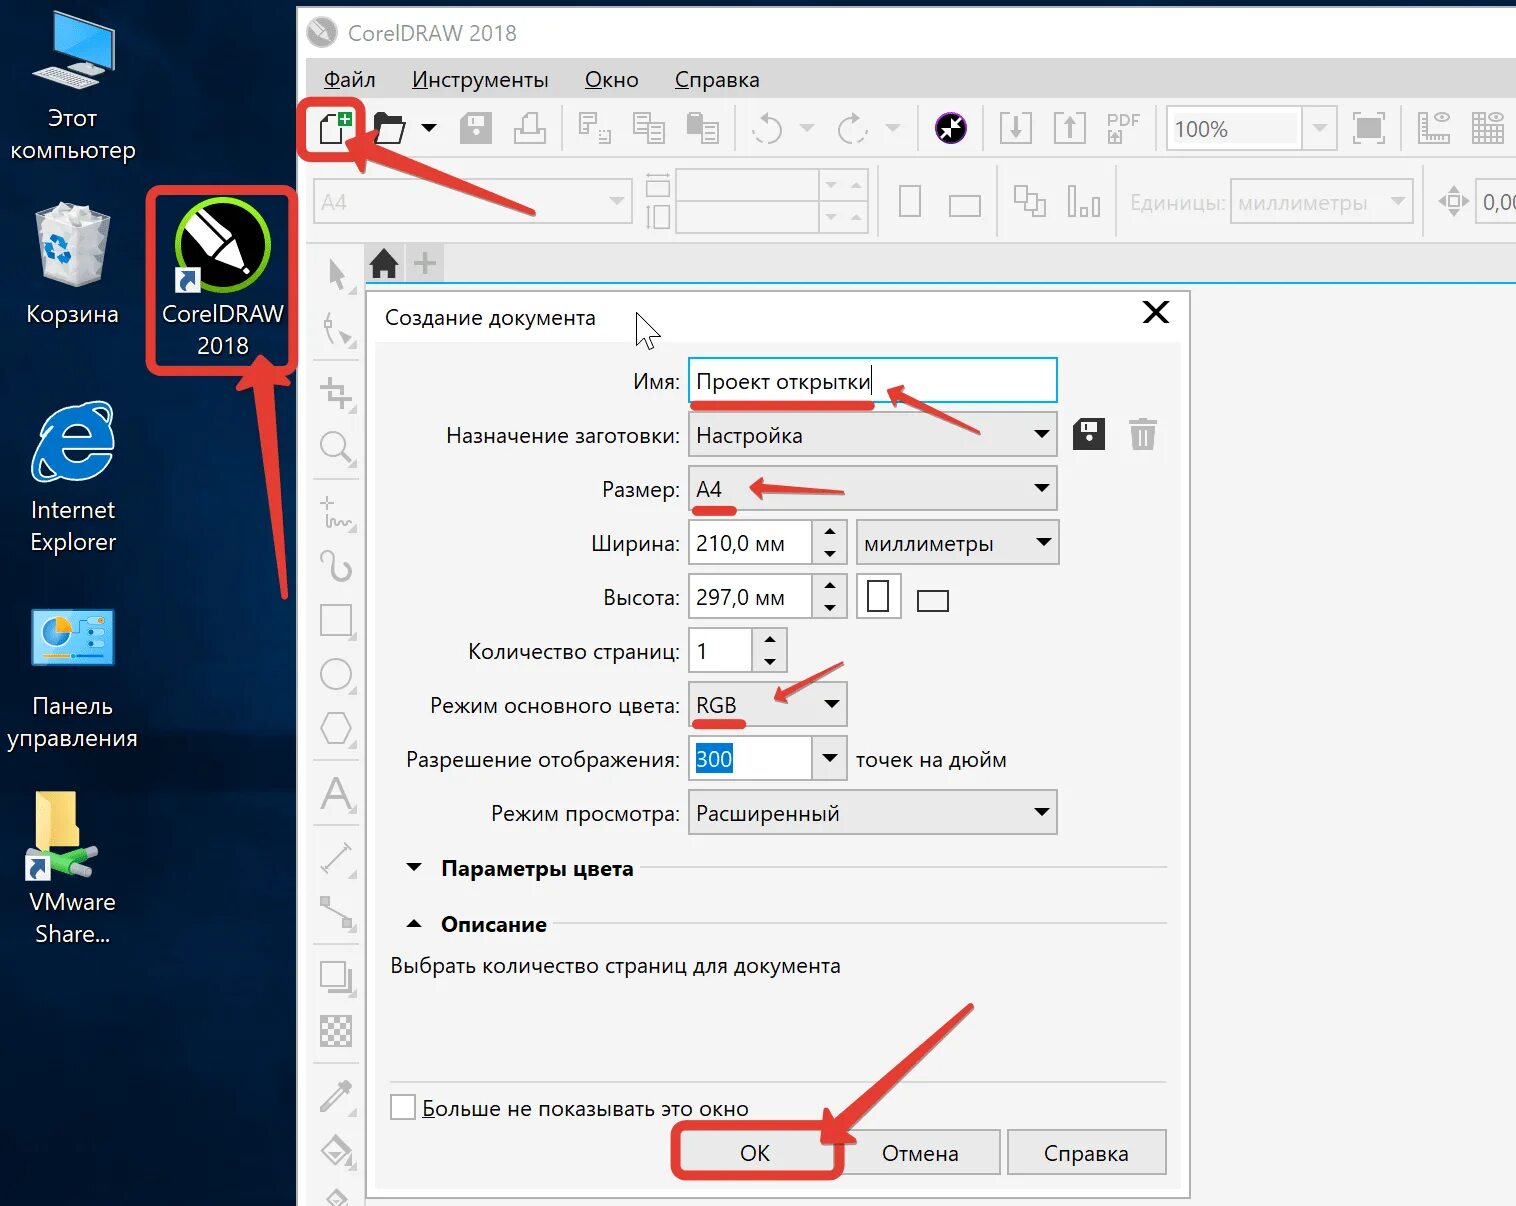Click the Home welcome screen tab icon
Viewport: 1516px width, 1206px height.
click(x=384, y=264)
